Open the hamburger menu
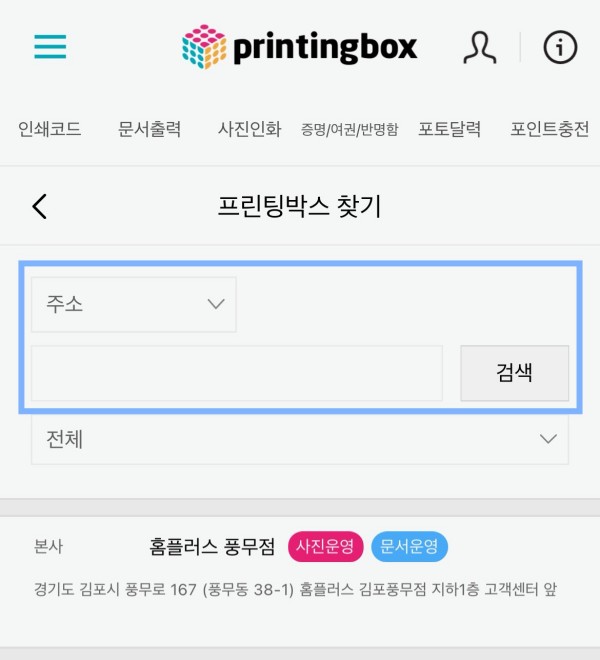 coord(50,47)
